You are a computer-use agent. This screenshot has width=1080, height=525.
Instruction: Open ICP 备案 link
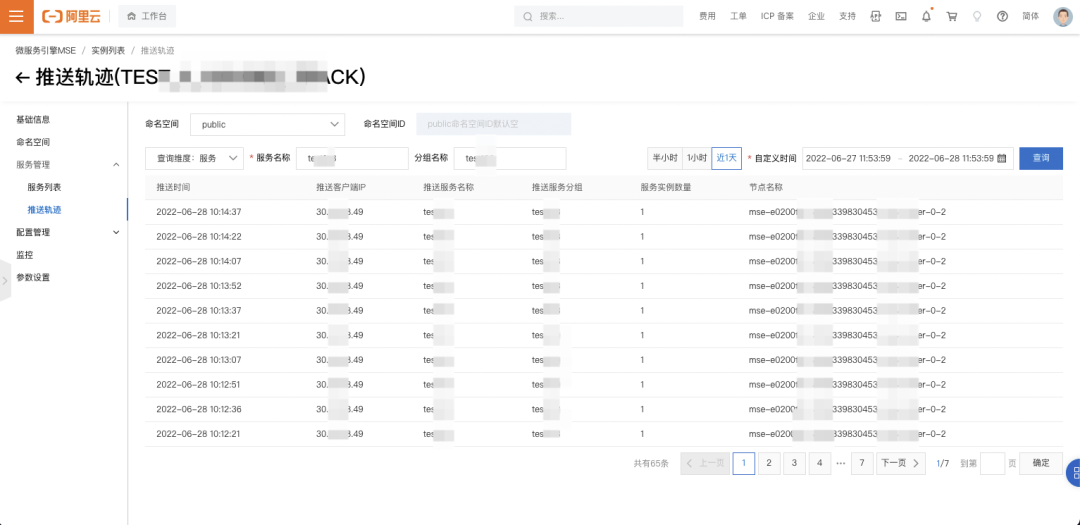[x=777, y=16]
